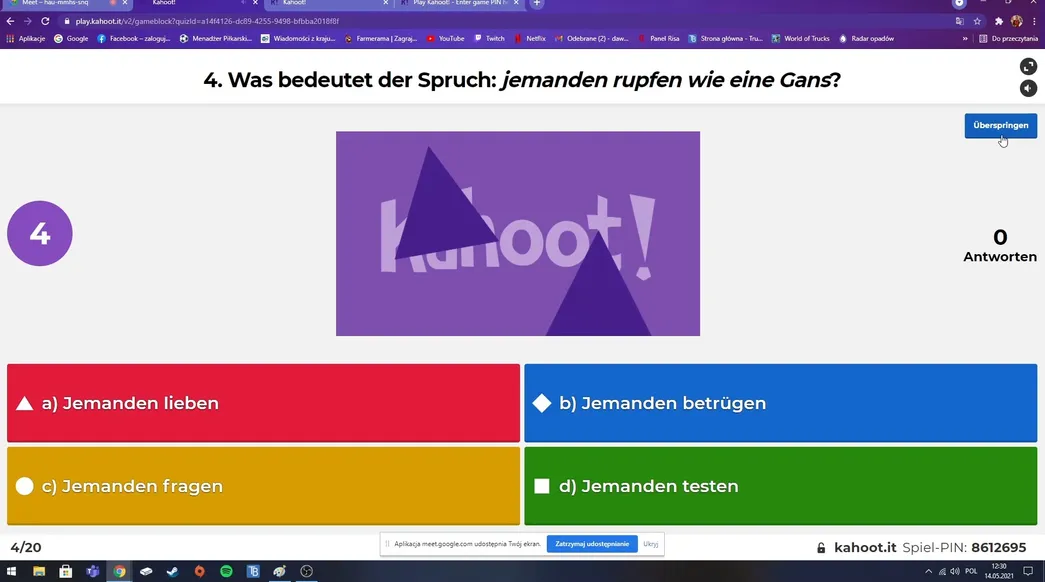Reload the page with refresh icon
This screenshot has width=1045, height=582.
click(x=45, y=21)
